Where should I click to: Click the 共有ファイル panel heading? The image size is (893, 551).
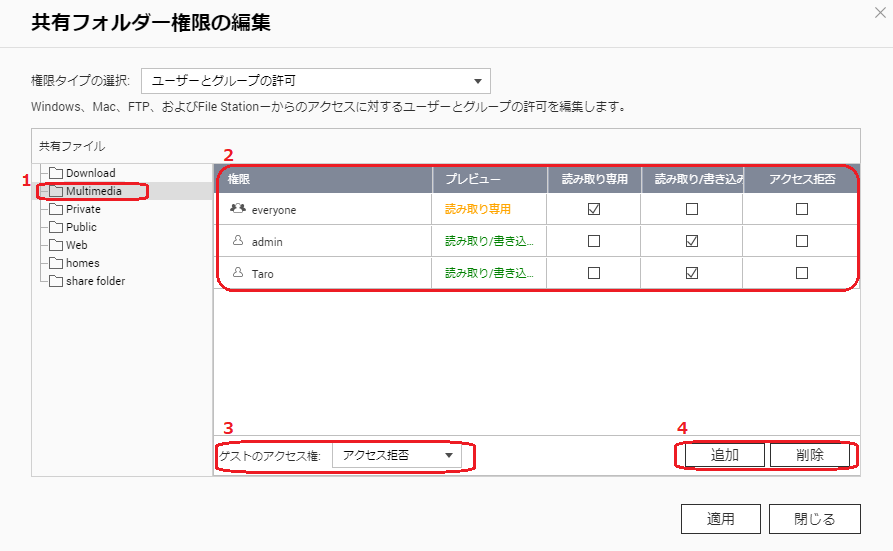pos(72,146)
